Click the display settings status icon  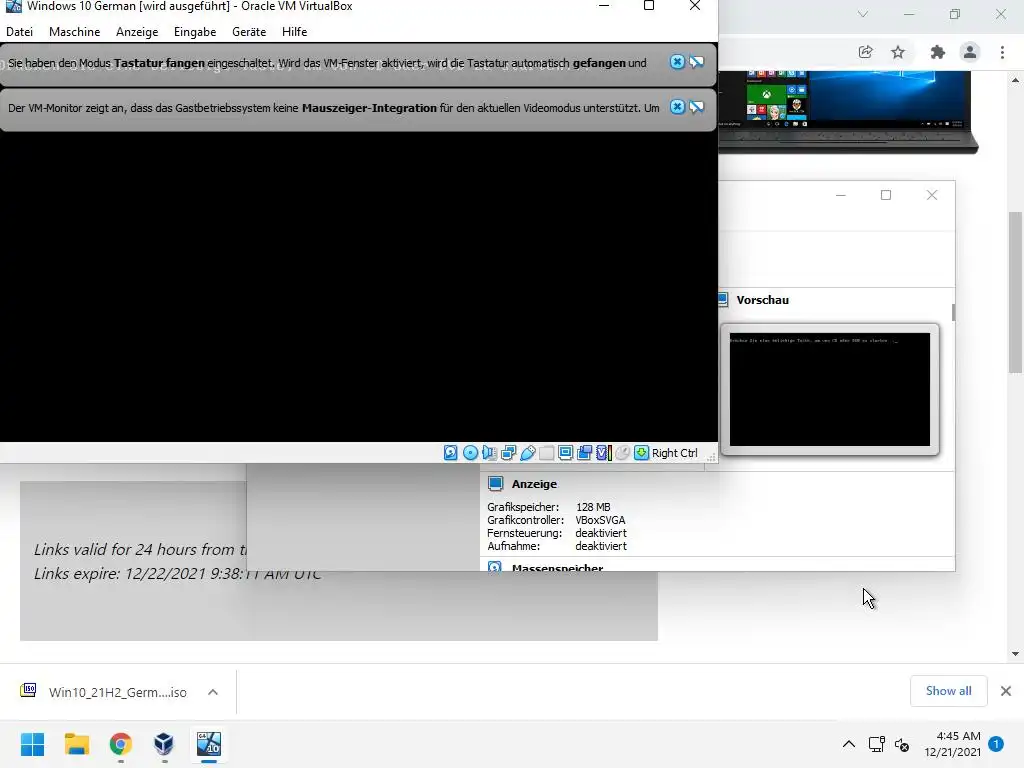click(566, 453)
